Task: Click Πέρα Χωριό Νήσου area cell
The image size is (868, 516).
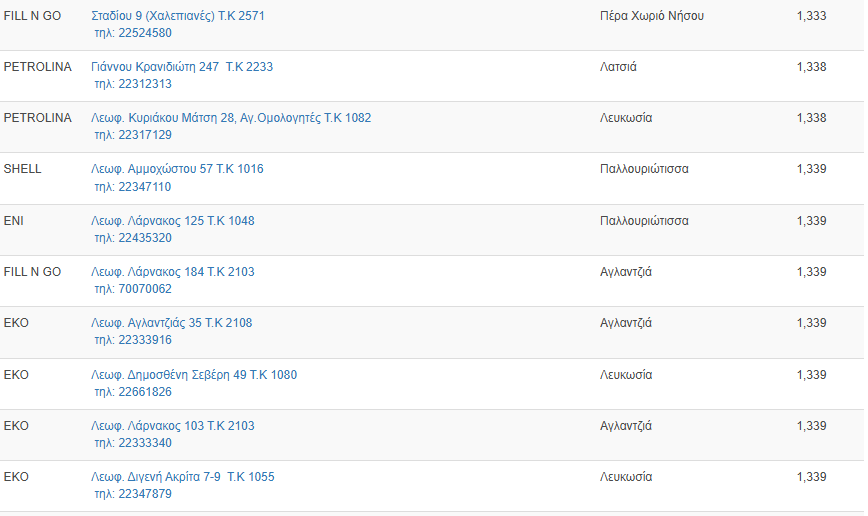Action: click(x=651, y=16)
